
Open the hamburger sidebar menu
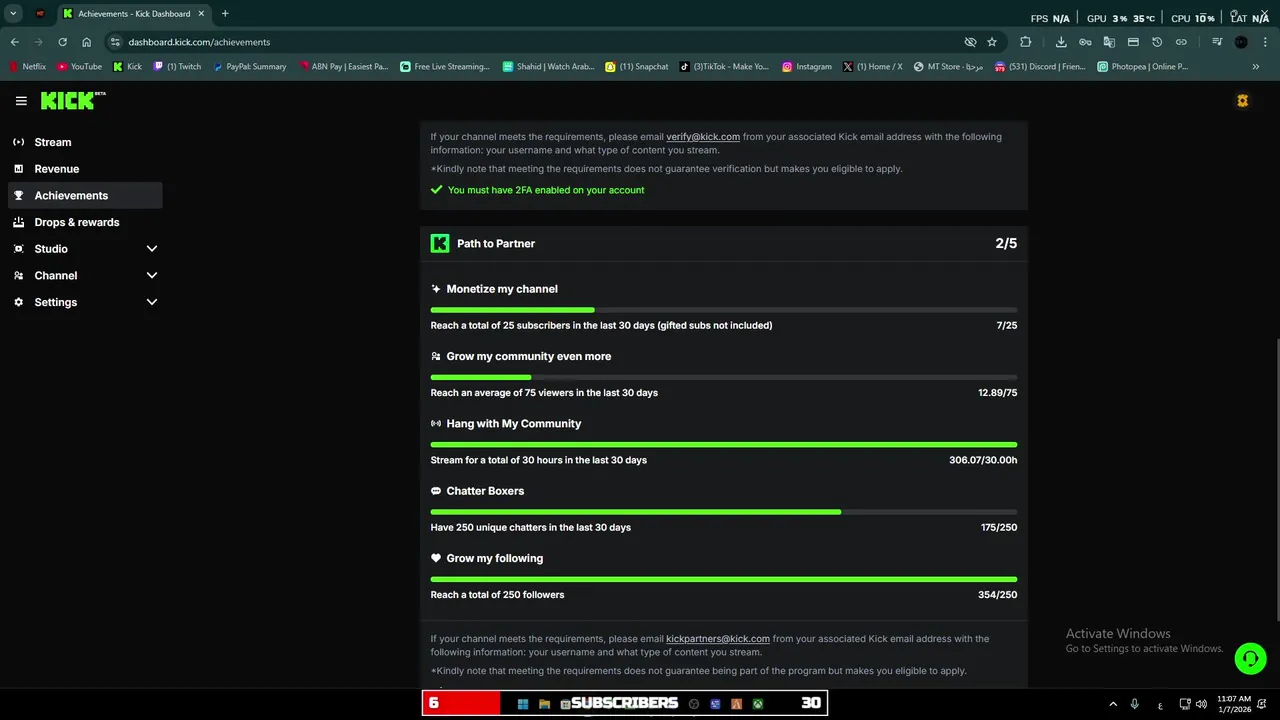pos(21,101)
